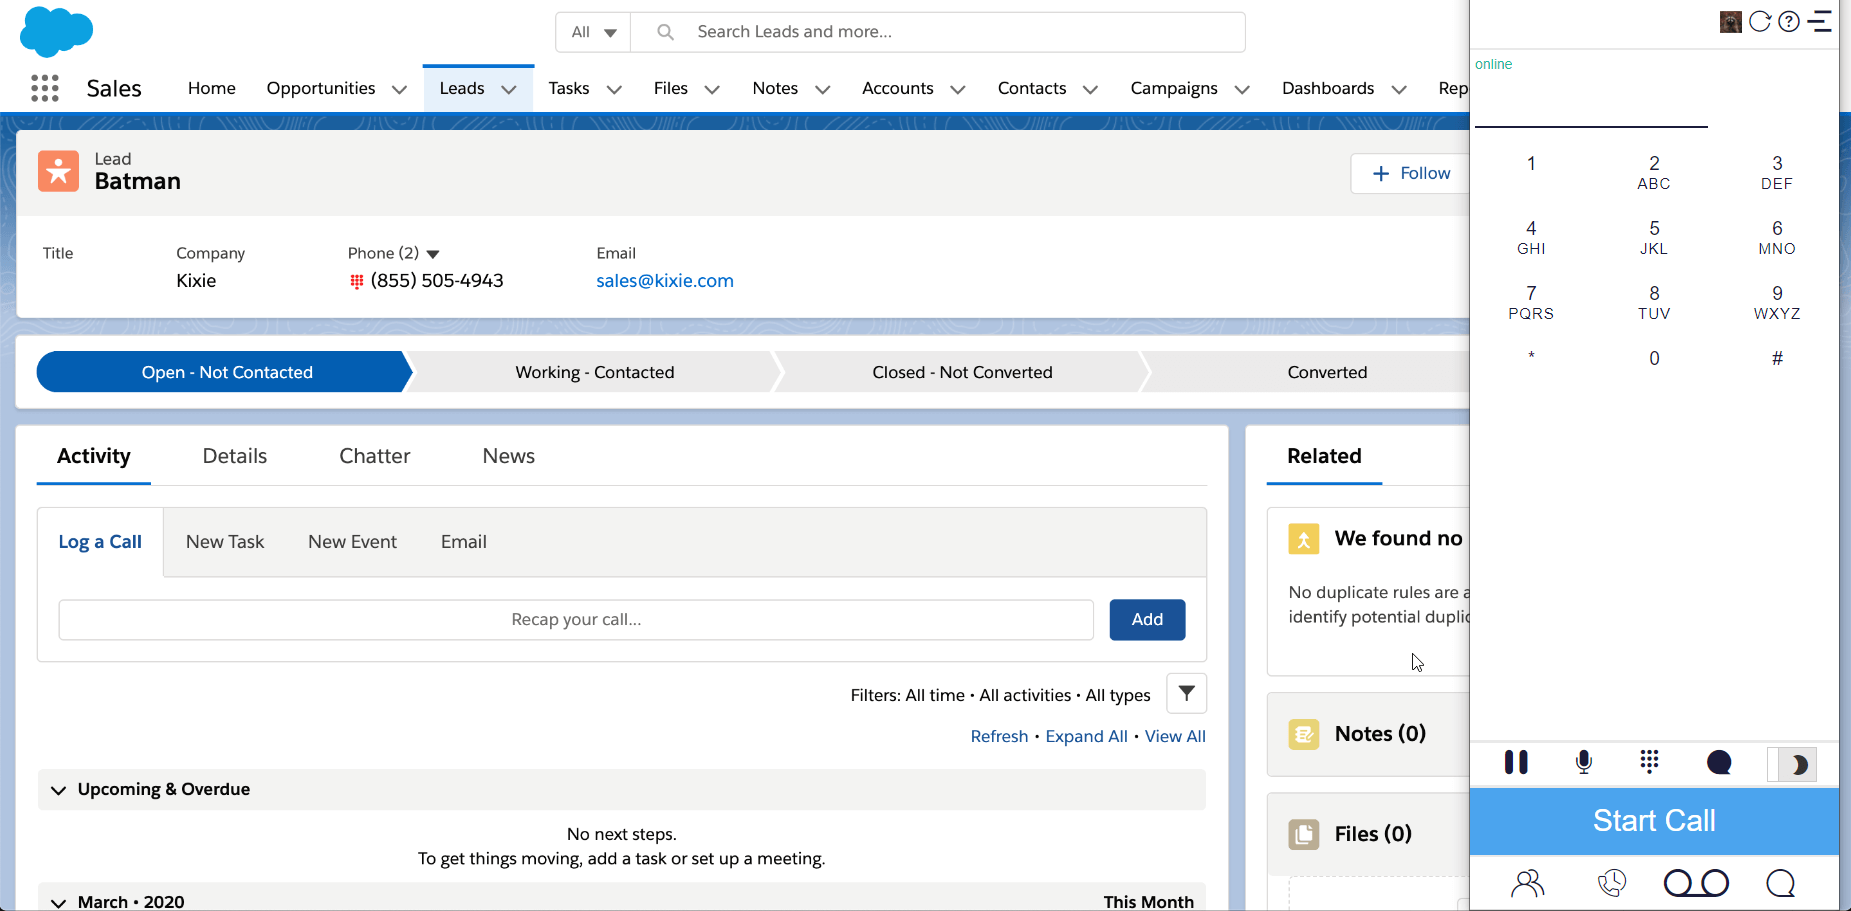Screen dimensions: 1851x911
Task: Open the dialer hamburger menu
Action: coord(1820,21)
